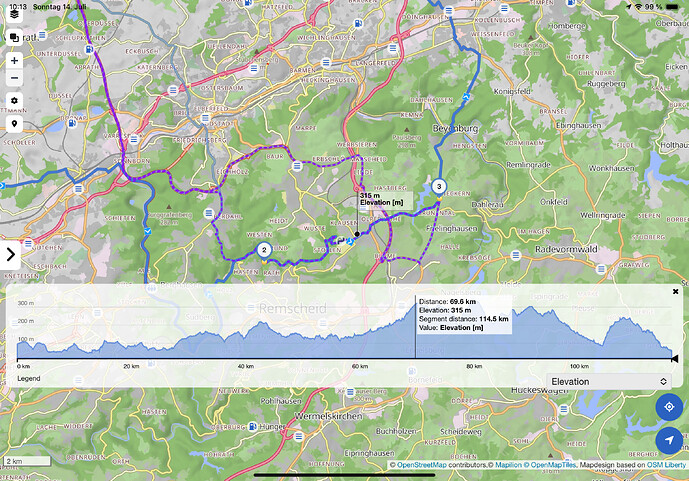Open the gear settings button

[14, 101]
